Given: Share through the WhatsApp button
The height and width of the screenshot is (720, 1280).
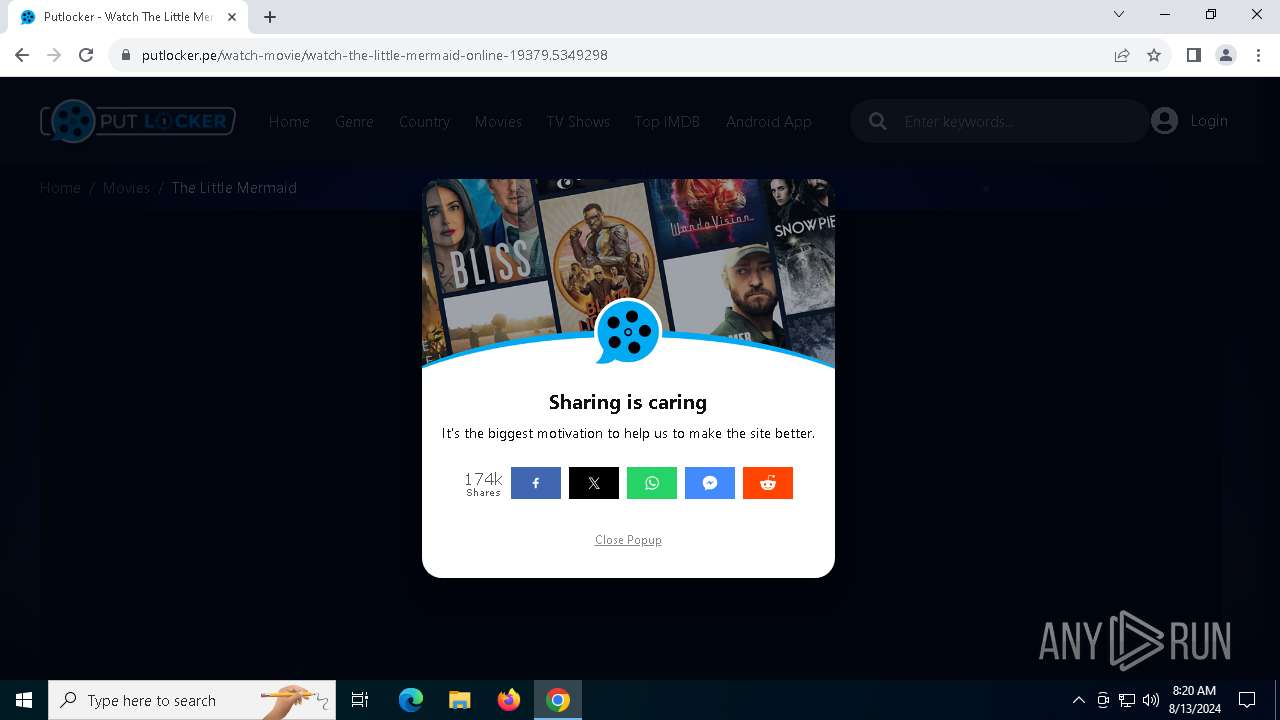Looking at the screenshot, I should (x=651, y=483).
